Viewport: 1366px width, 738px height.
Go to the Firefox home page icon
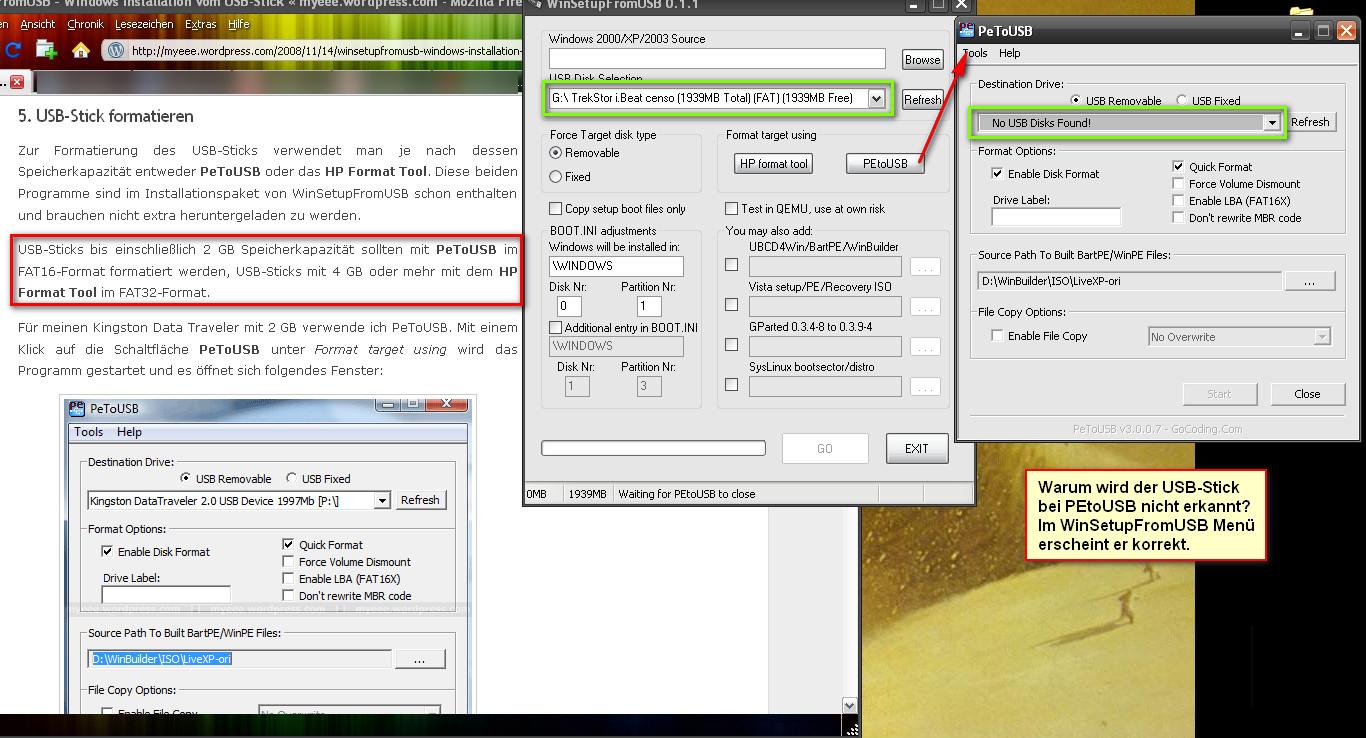coord(81,49)
